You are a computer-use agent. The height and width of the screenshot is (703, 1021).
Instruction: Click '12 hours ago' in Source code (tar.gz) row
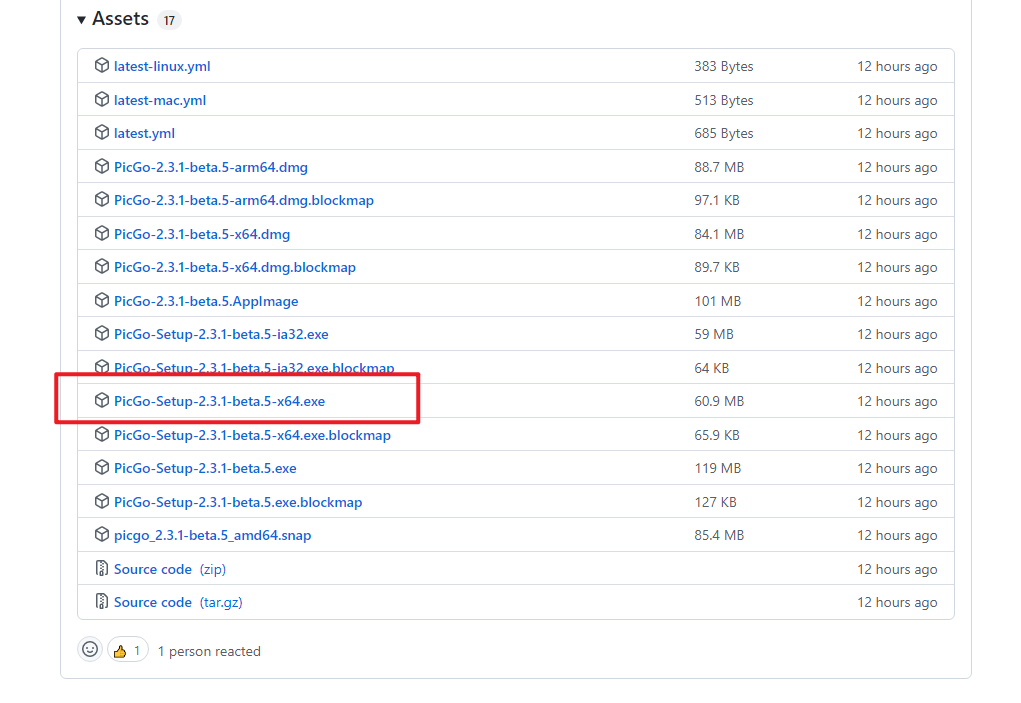pyautogui.click(x=897, y=603)
